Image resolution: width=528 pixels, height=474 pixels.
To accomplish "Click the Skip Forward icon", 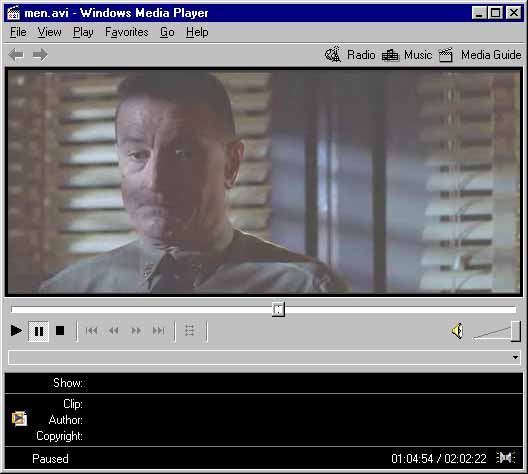I will click(x=159, y=331).
